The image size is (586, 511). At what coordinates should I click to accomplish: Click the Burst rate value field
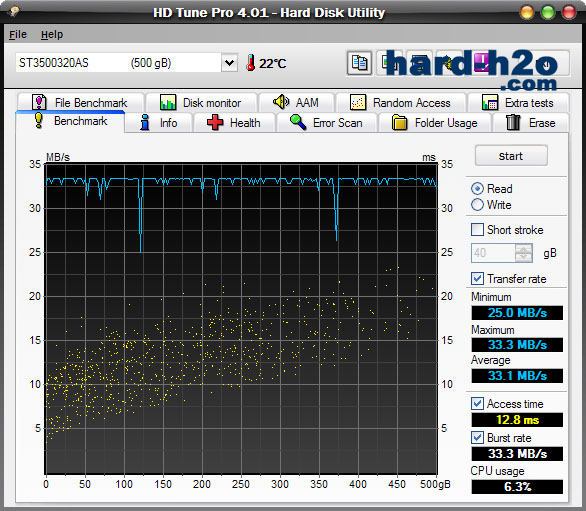[517, 454]
